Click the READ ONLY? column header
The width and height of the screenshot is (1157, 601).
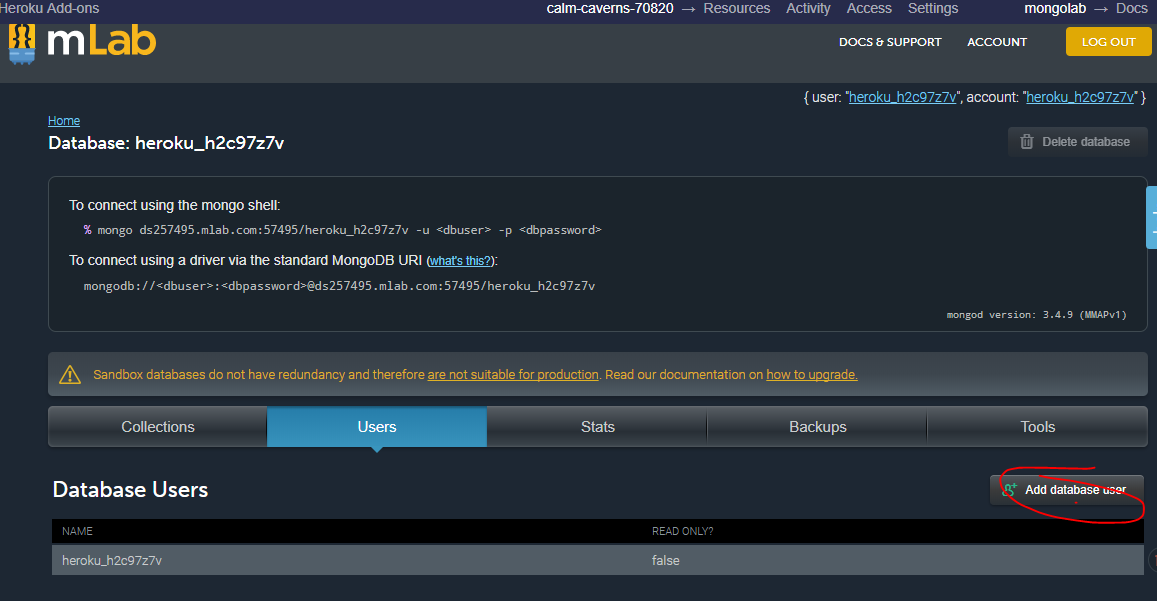click(x=683, y=531)
